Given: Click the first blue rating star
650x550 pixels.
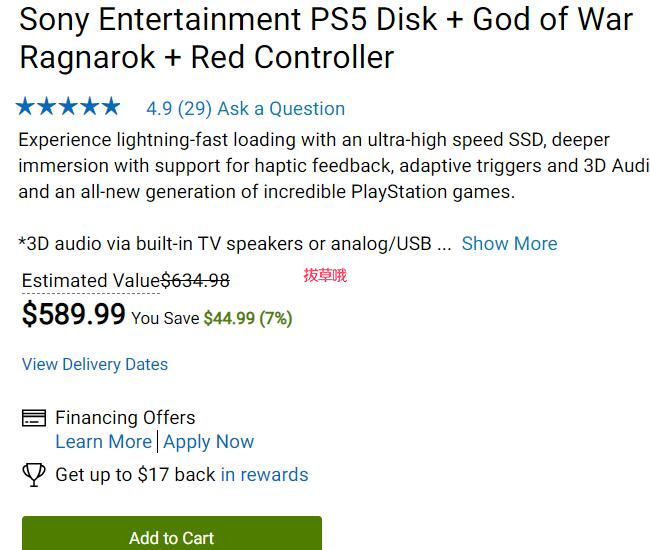Looking at the screenshot, I should 25,106.
